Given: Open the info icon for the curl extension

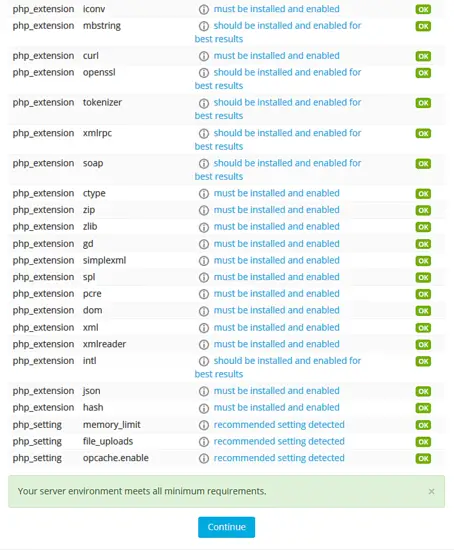Looking at the screenshot, I should (204, 56).
